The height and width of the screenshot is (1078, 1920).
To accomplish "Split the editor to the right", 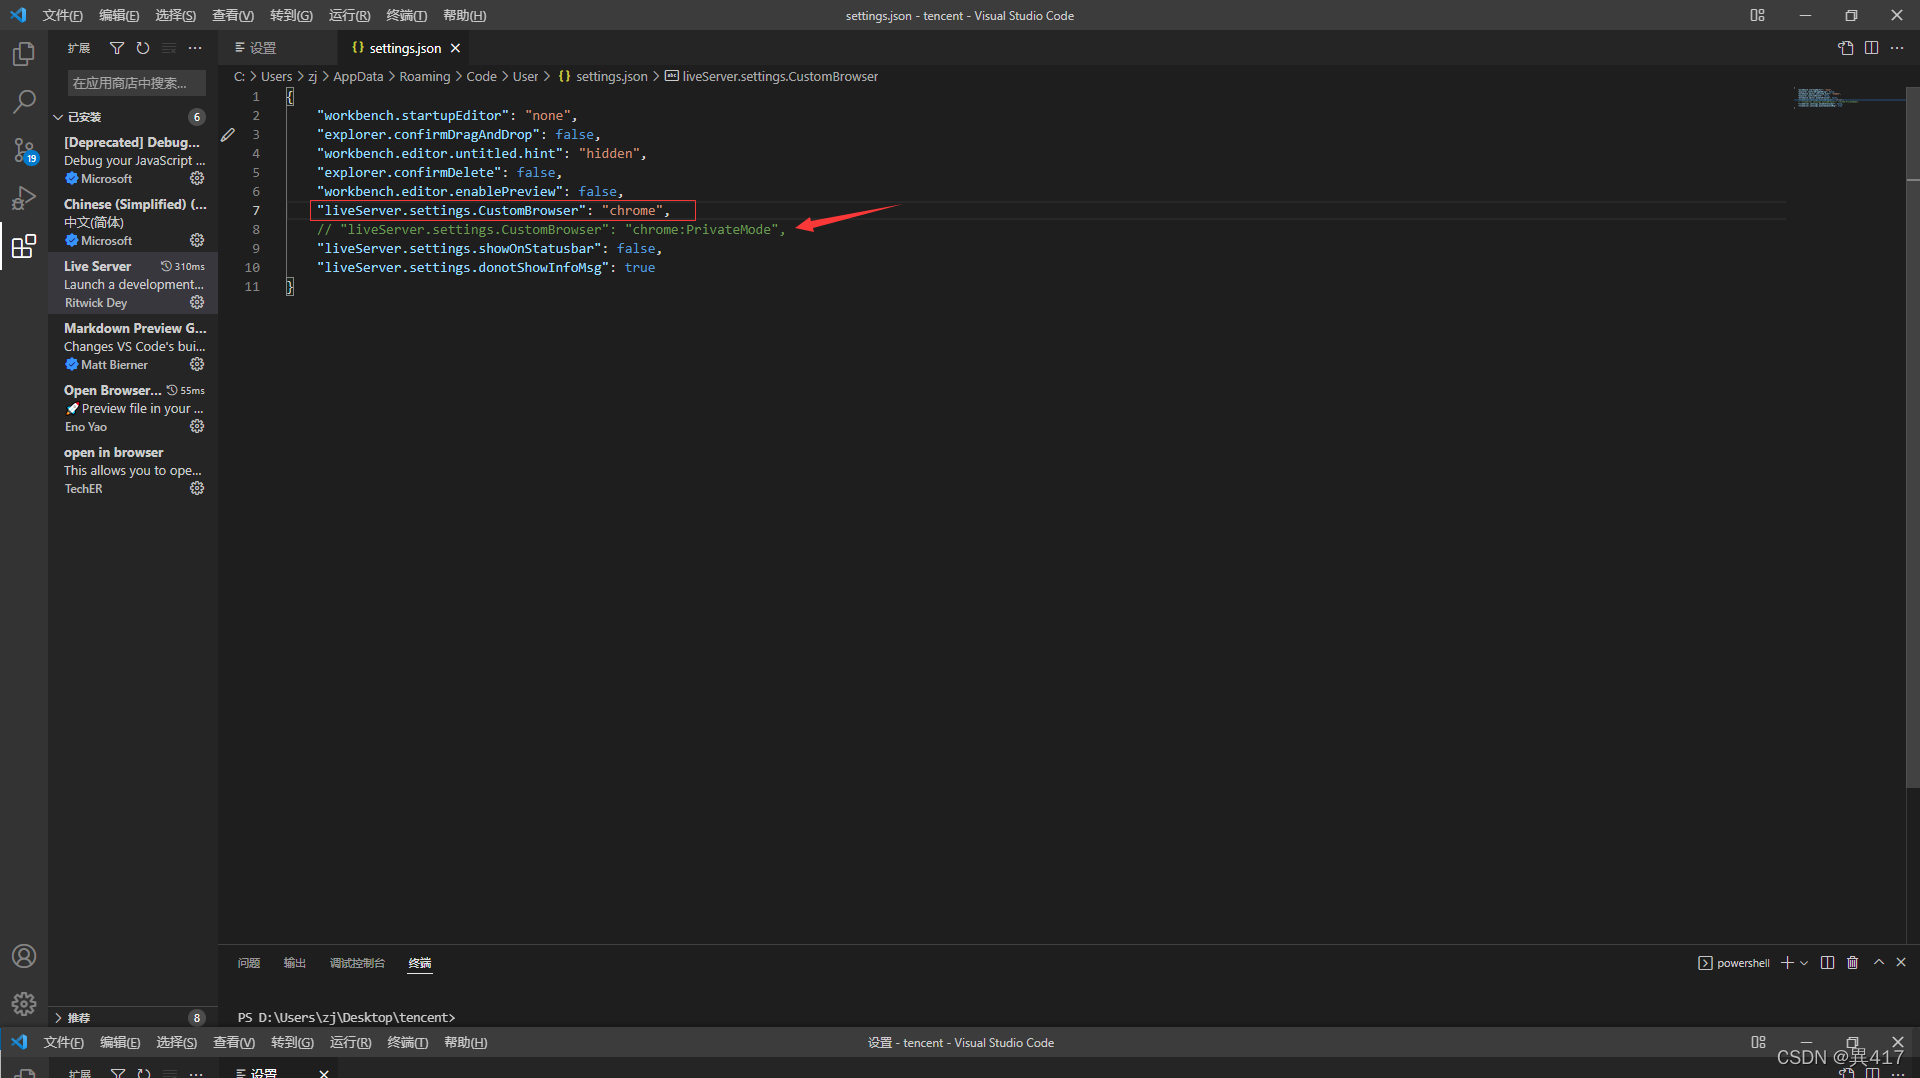I will pyautogui.click(x=1871, y=48).
